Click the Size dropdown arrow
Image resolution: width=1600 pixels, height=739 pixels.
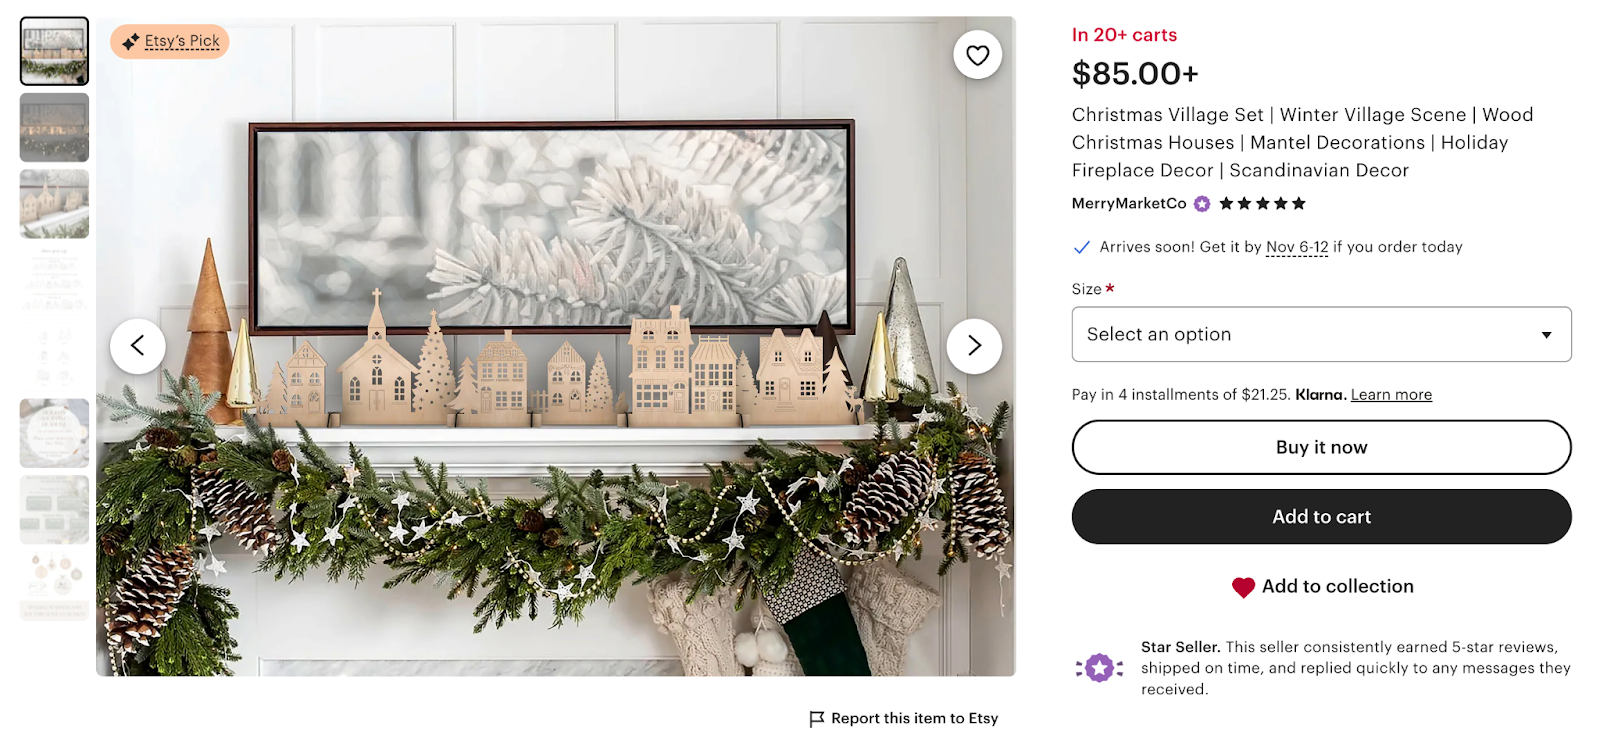click(1546, 335)
